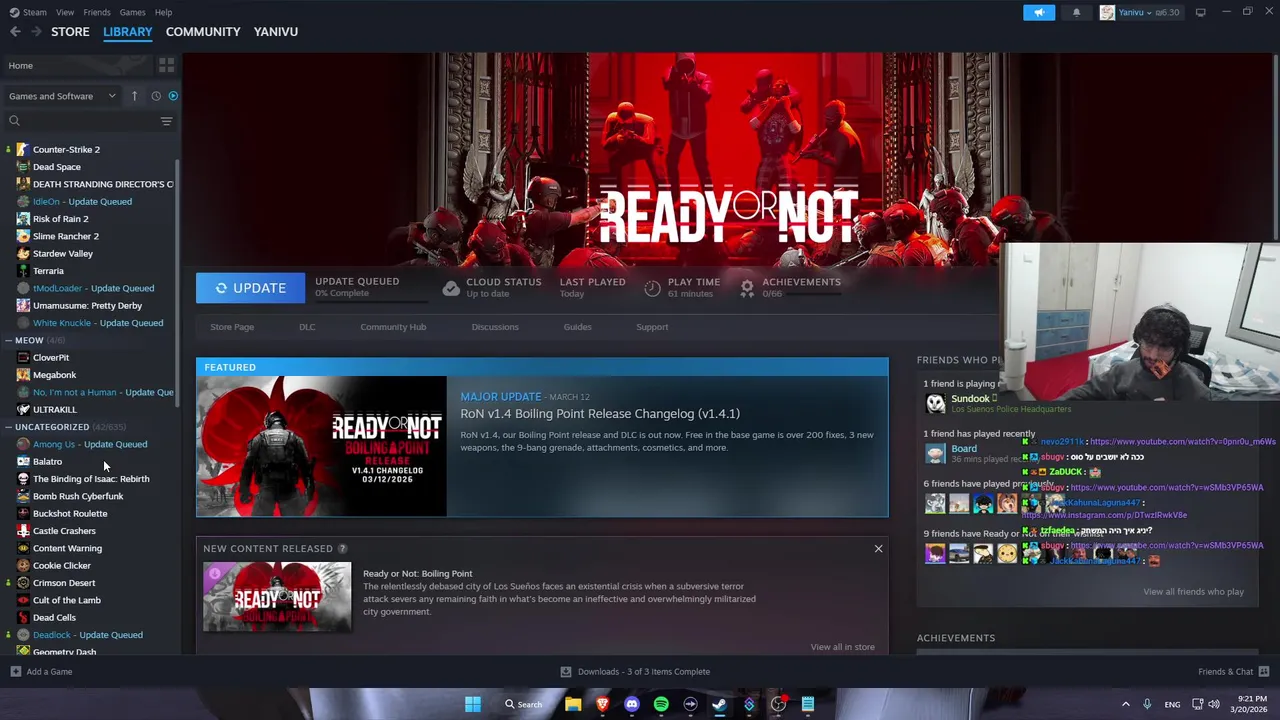The width and height of the screenshot is (1280, 720).
Task: Open the YANIVU profile tab
Action: coord(276,32)
